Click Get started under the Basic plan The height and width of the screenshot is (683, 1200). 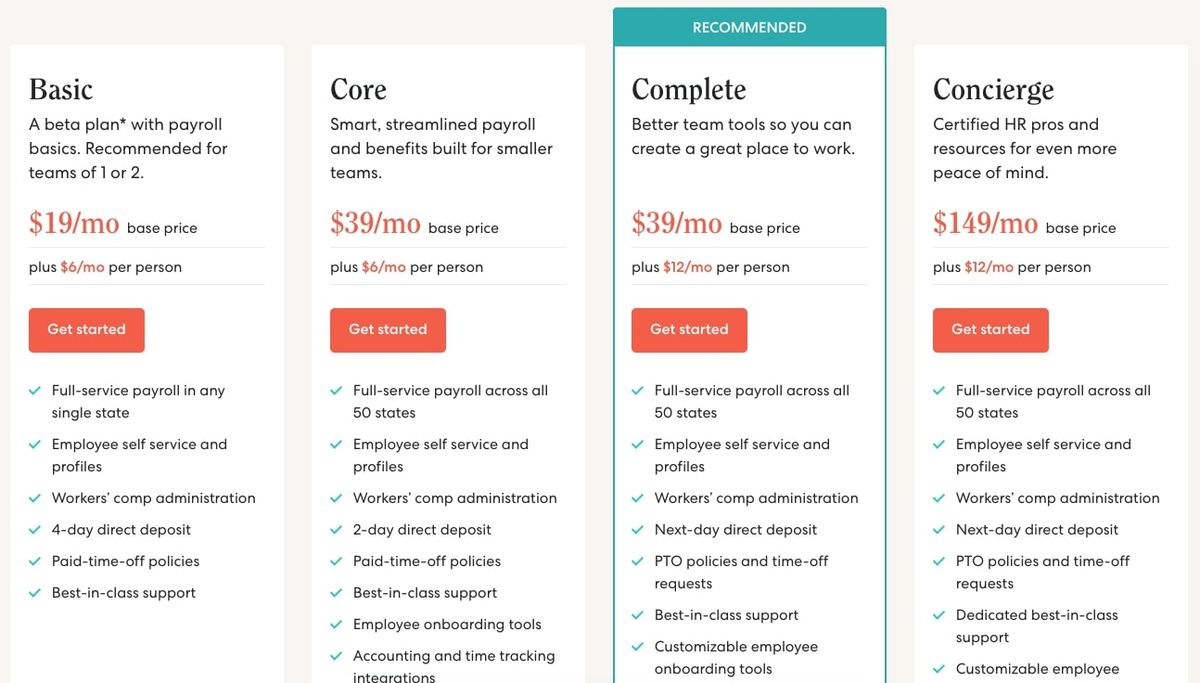86,329
